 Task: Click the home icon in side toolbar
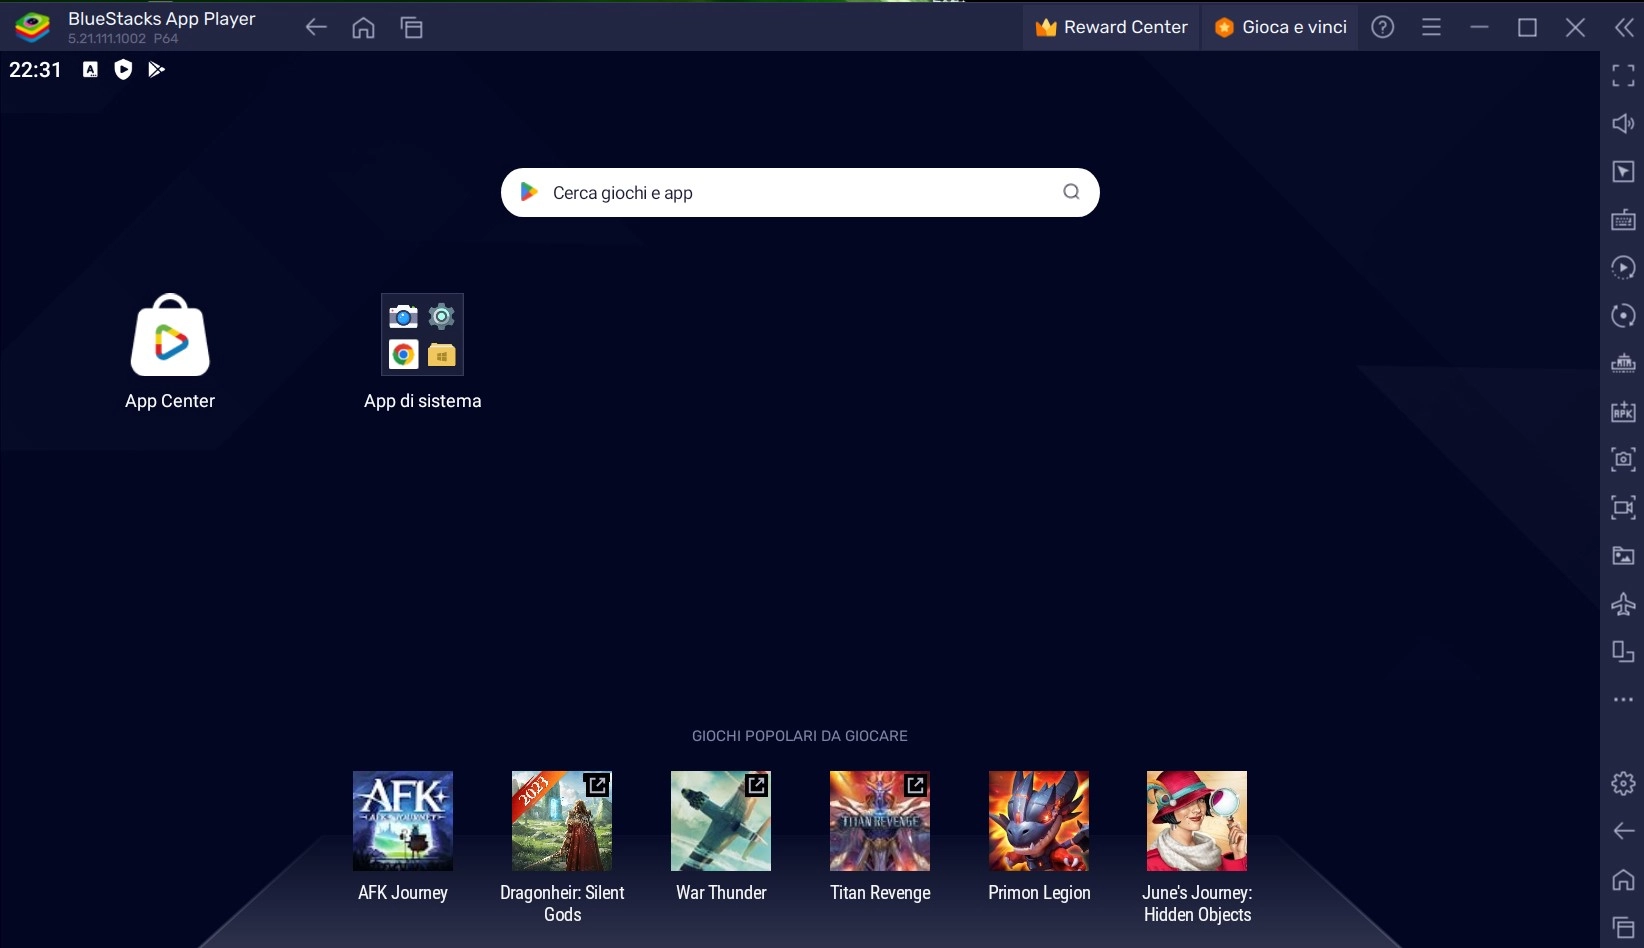1623,879
